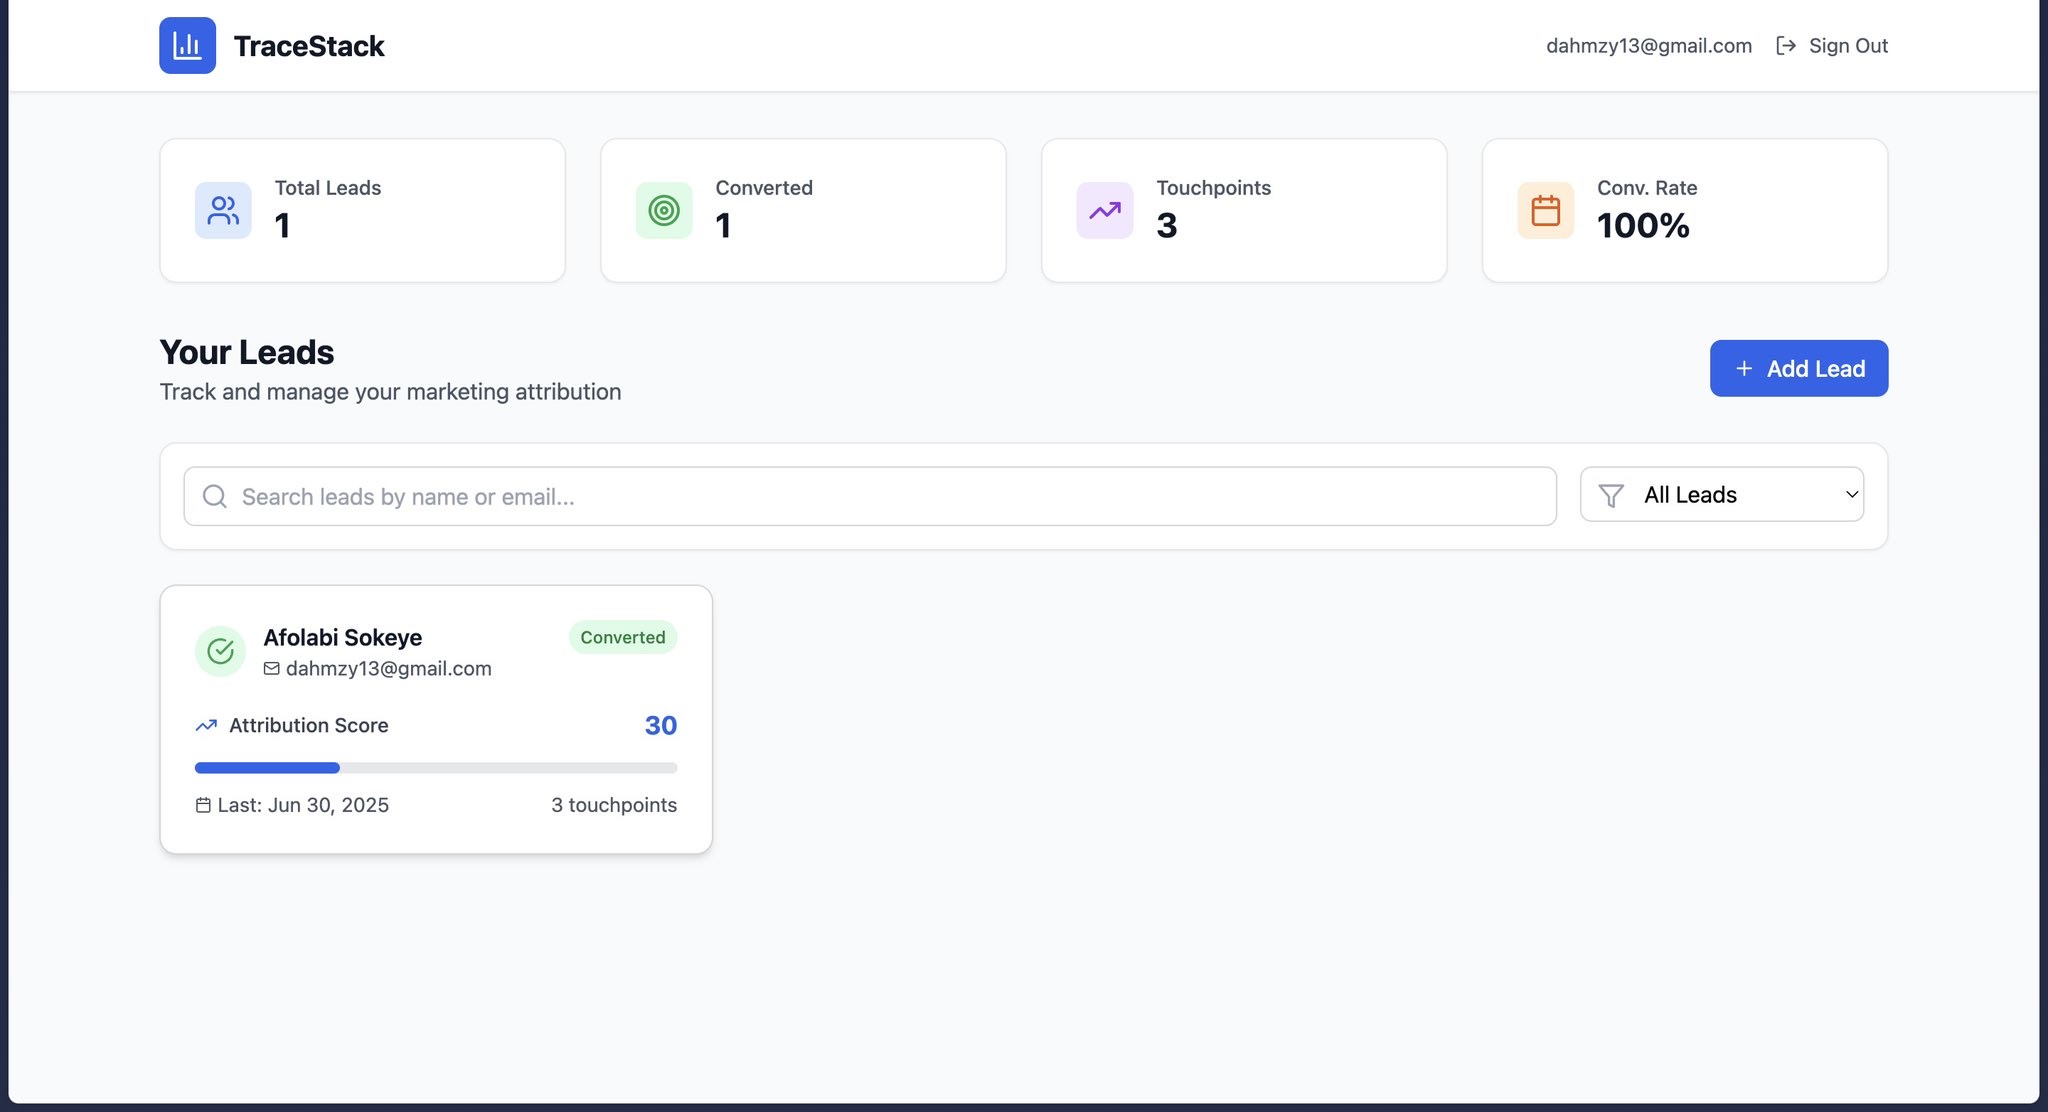Click the dahmzy13@gmail.com account email in header
The height and width of the screenshot is (1112, 2048).
(1648, 45)
